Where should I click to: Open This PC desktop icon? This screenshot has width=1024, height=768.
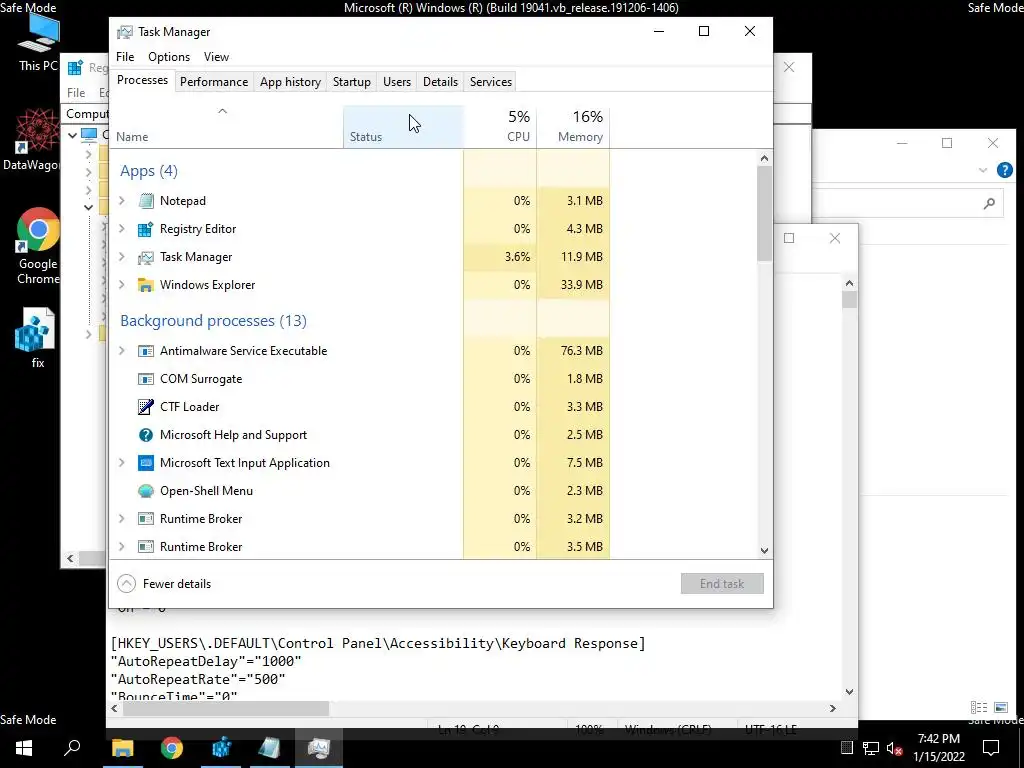(x=38, y=42)
